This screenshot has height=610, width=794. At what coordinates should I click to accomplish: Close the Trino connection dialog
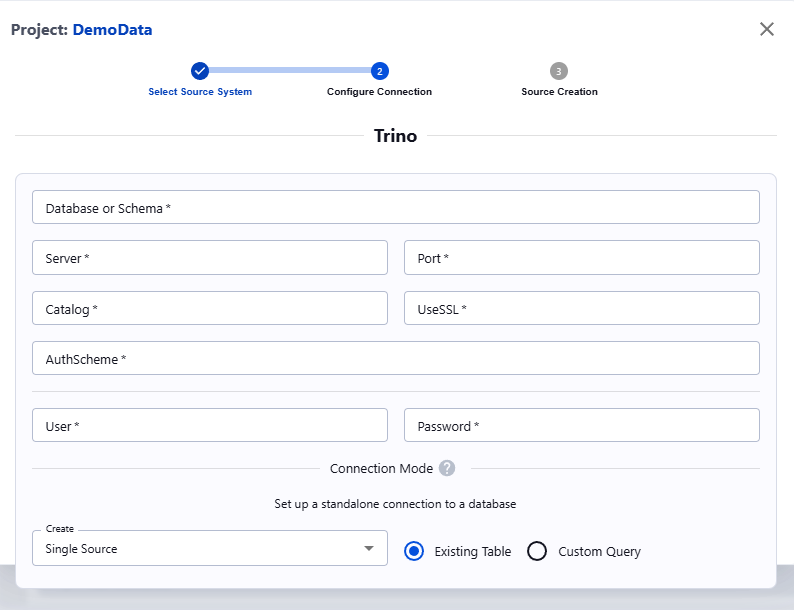767,29
